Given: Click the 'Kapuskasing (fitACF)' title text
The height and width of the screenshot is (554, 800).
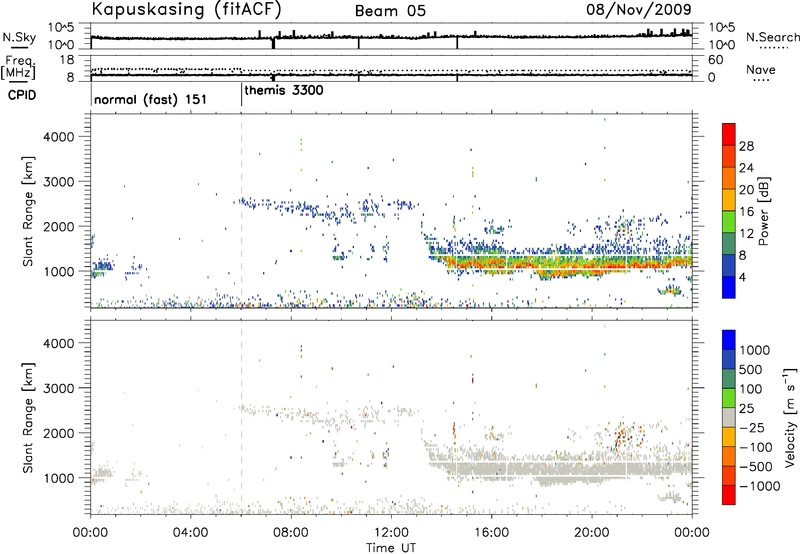Looking at the screenshot, I should click(186, 9).
